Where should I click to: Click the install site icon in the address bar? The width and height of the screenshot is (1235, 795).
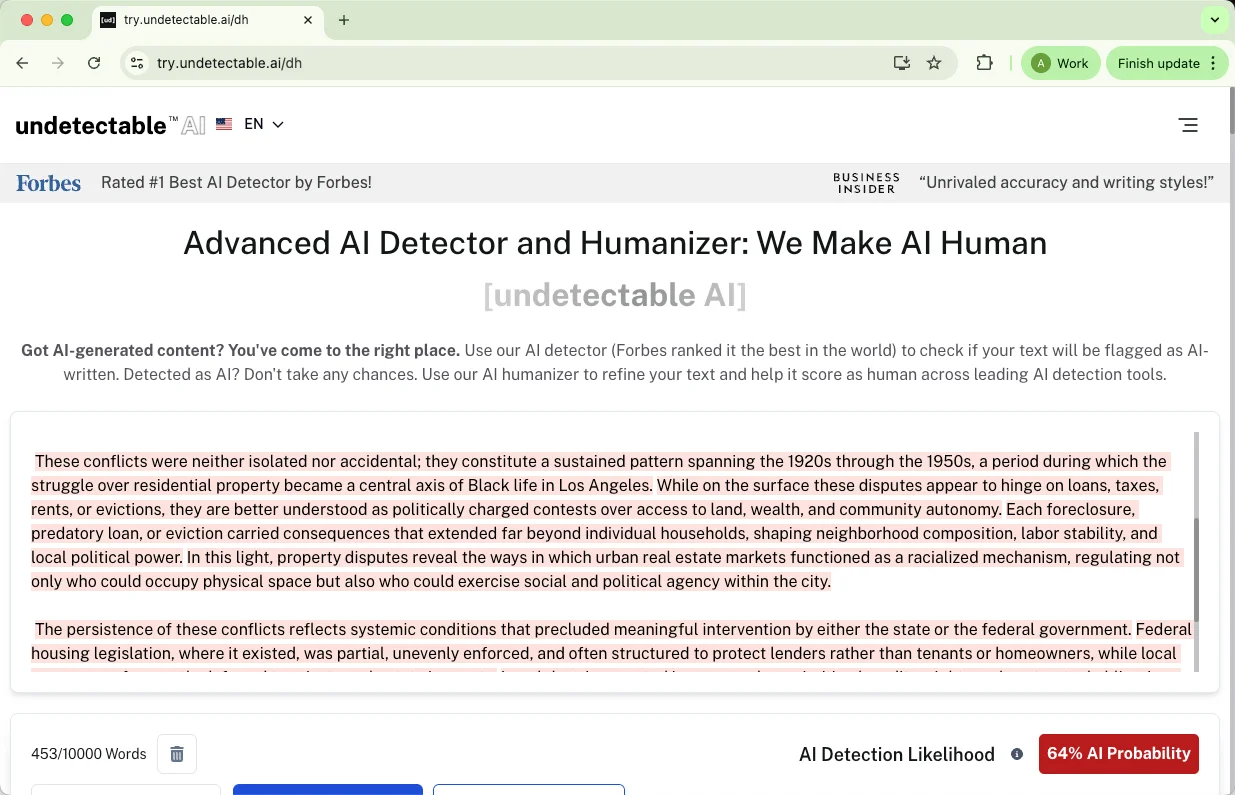901,62
